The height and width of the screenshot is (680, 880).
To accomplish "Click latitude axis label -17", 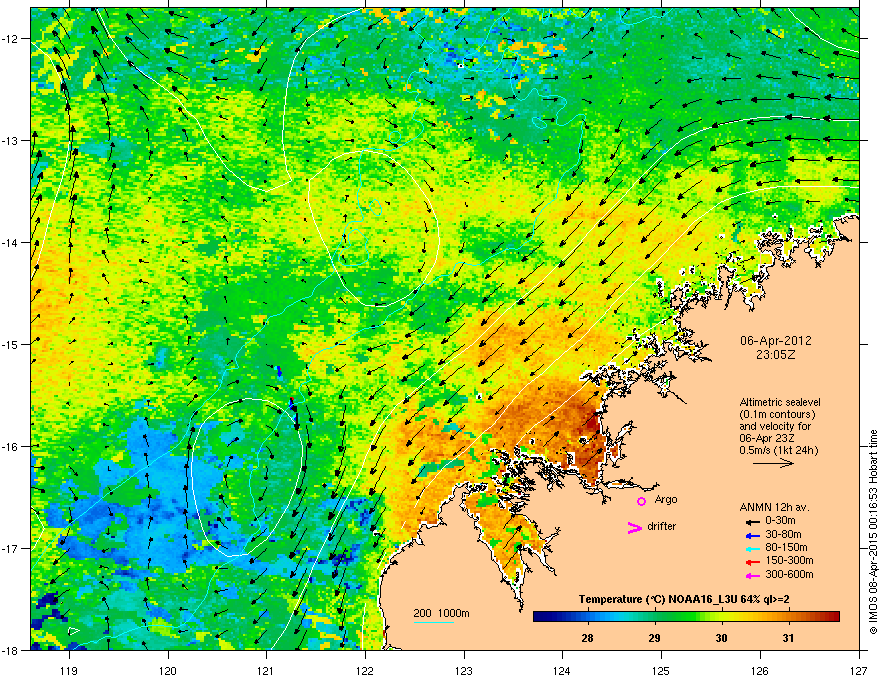I will 10,548.
